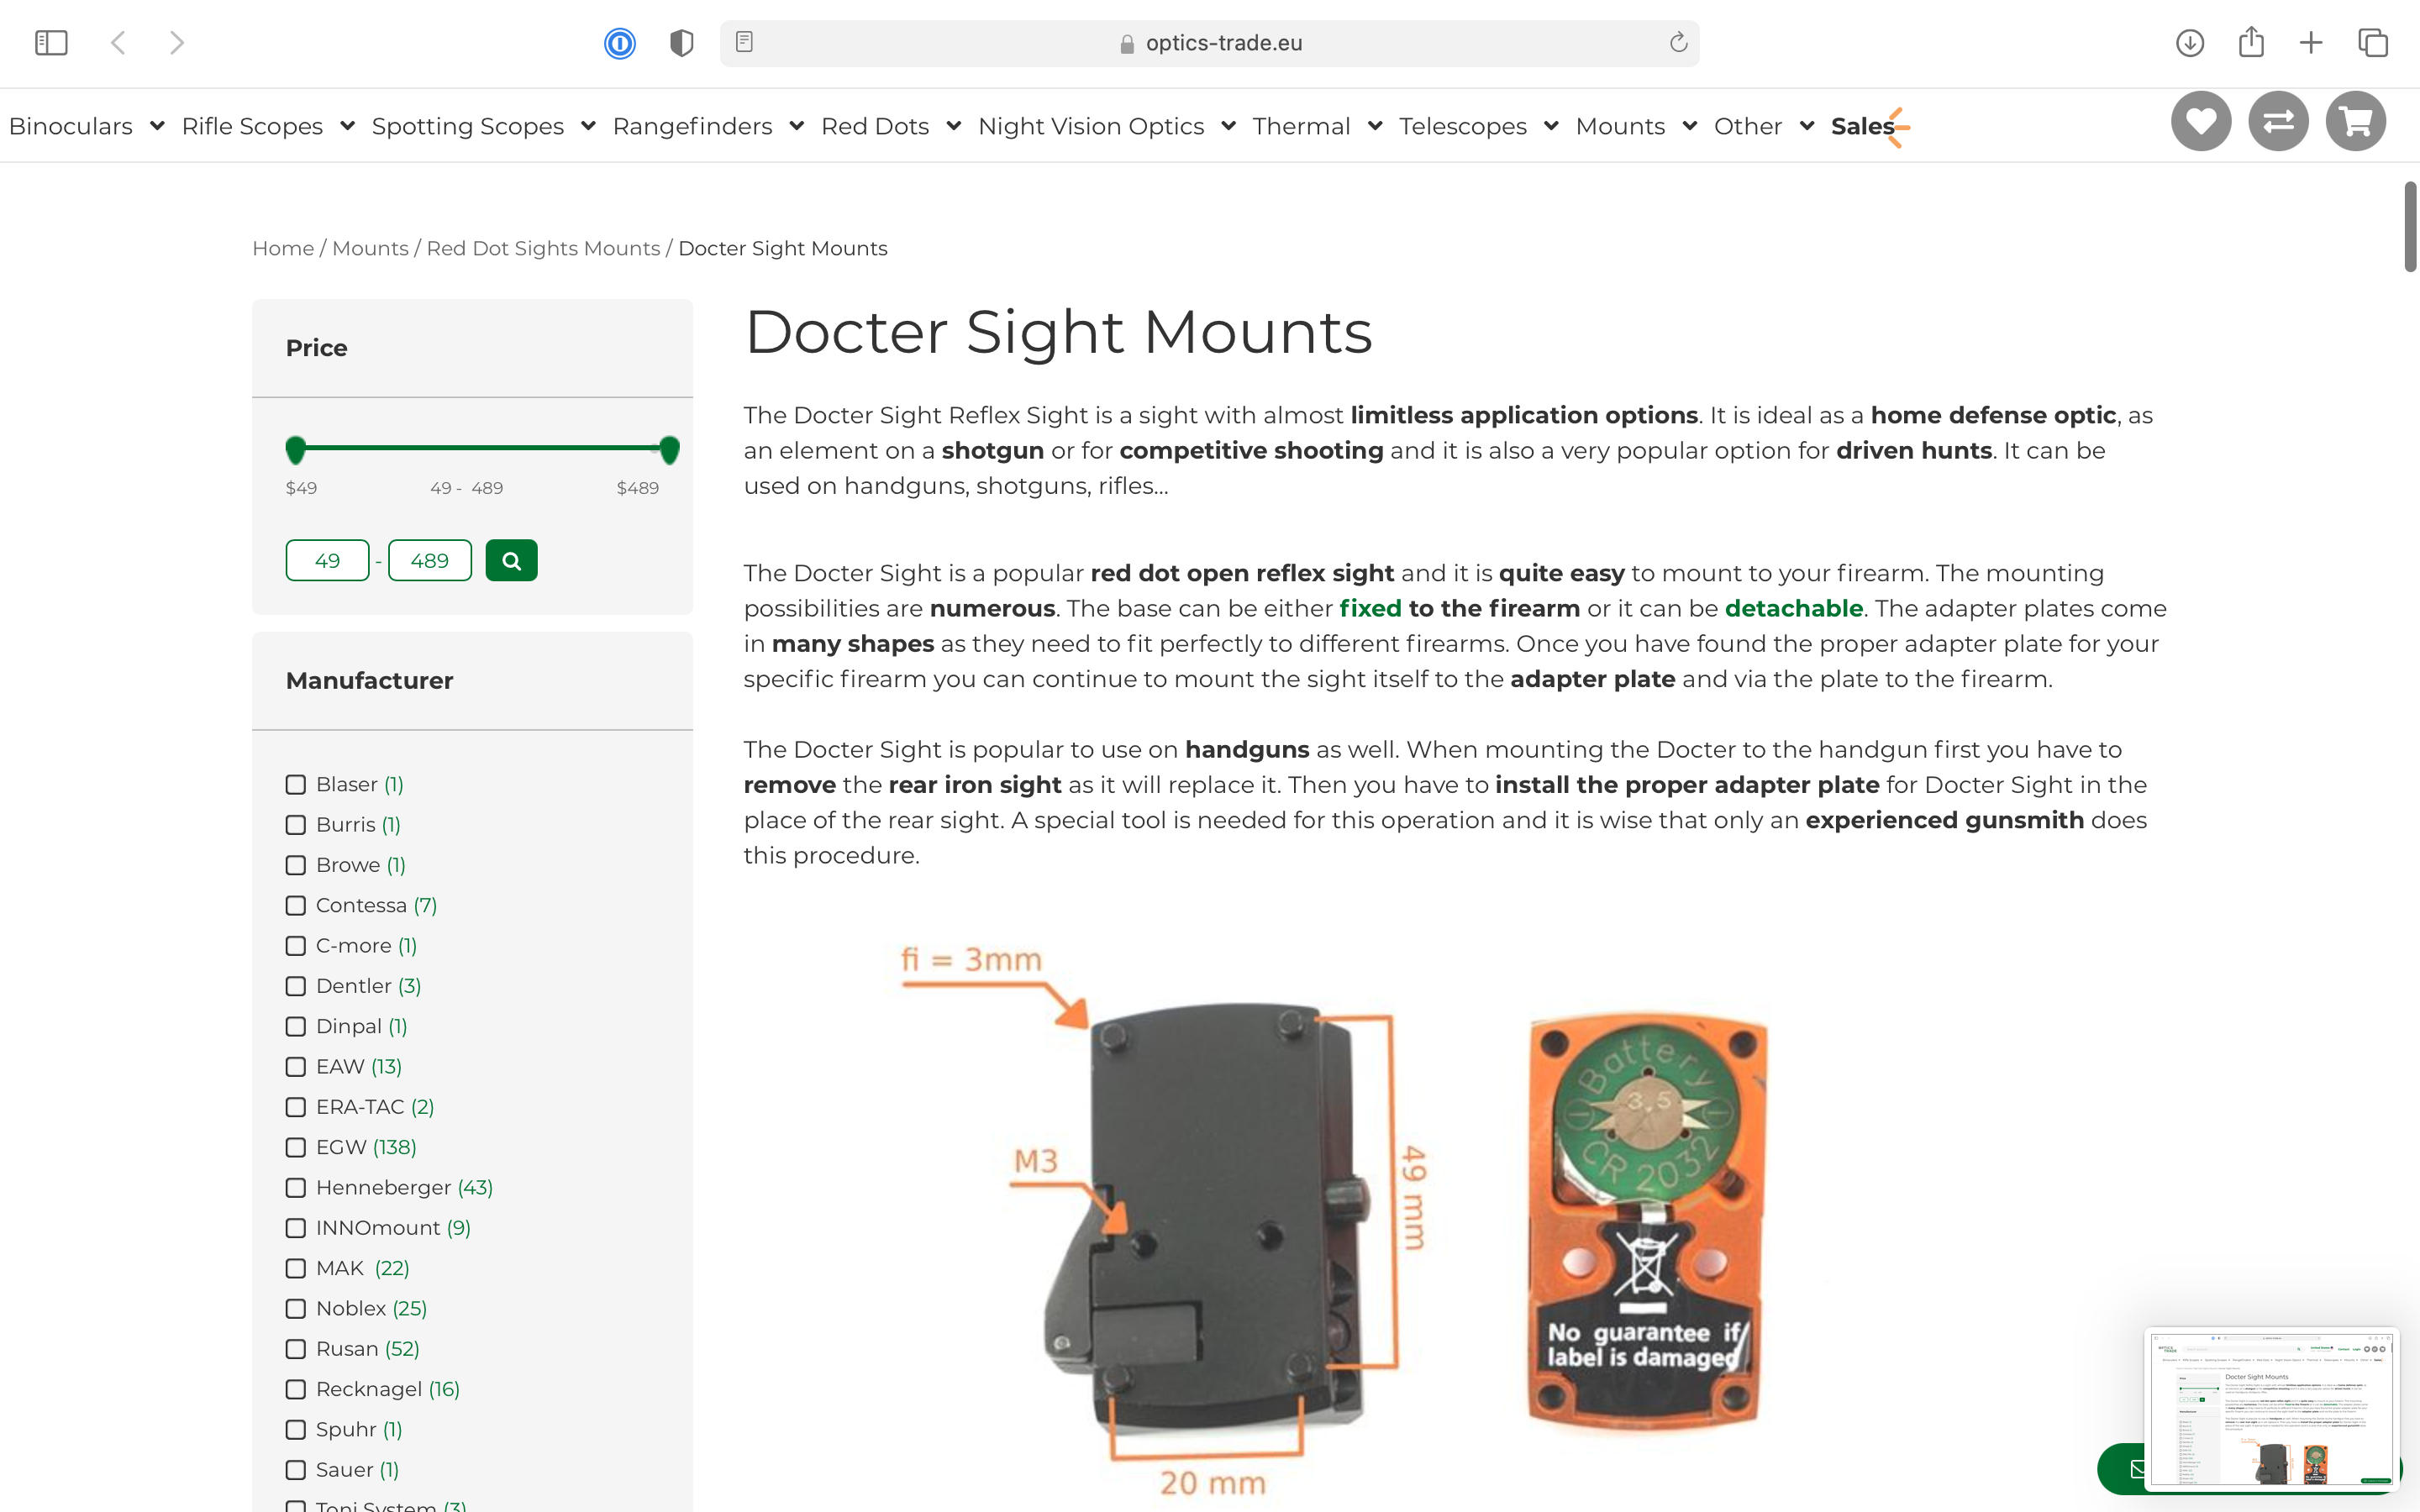The width and height of the screenshot is (2420, 1512).
Task: Focus the maximum price field showing 489
Action: (430, 560)
